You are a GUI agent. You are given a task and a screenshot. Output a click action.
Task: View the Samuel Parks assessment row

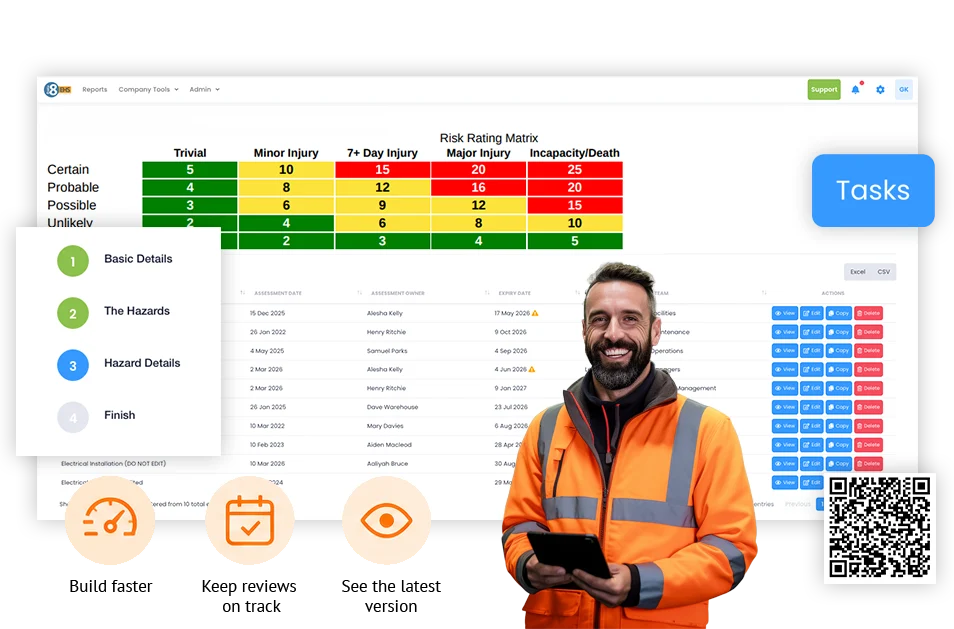coord(785,351)
